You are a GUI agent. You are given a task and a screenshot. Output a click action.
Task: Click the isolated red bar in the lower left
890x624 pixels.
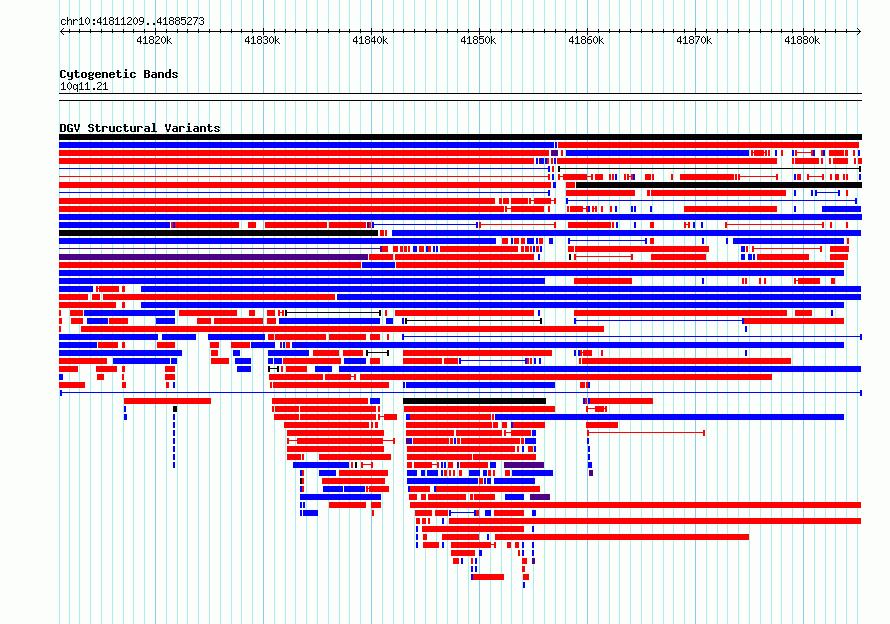tap(167, 401)
